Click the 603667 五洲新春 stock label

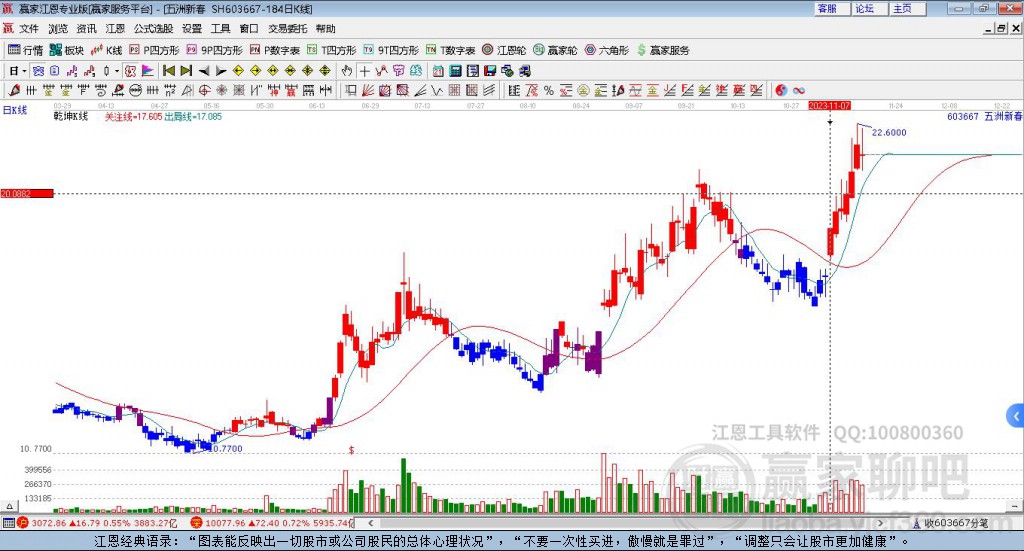click(x=985, y=116)
